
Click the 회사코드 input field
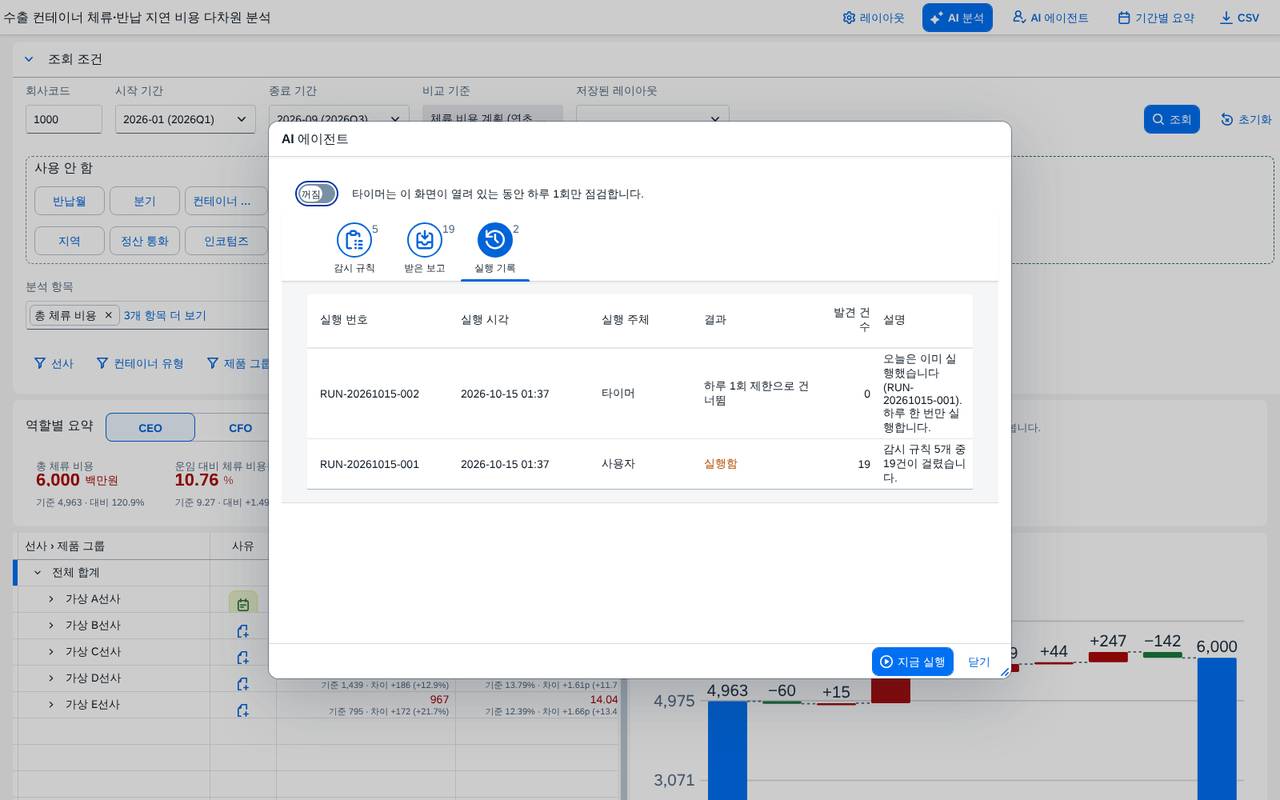coord(64,119)
